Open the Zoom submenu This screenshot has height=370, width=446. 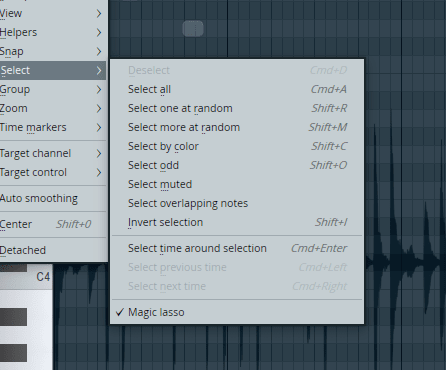click(x=53, y=109)
